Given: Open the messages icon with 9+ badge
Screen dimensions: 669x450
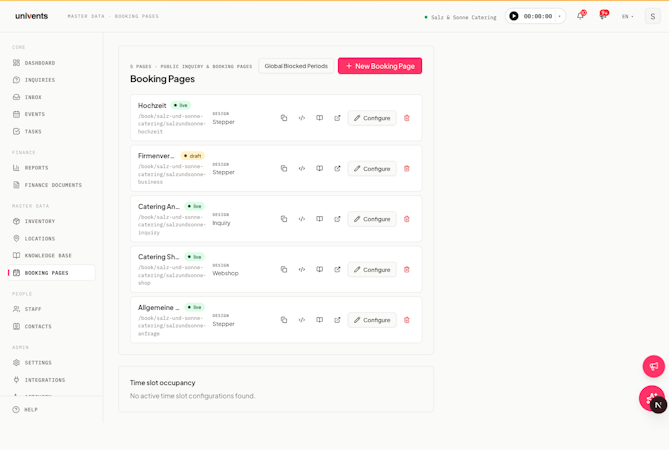Looking at the screenshot, I should pos(603,16).
